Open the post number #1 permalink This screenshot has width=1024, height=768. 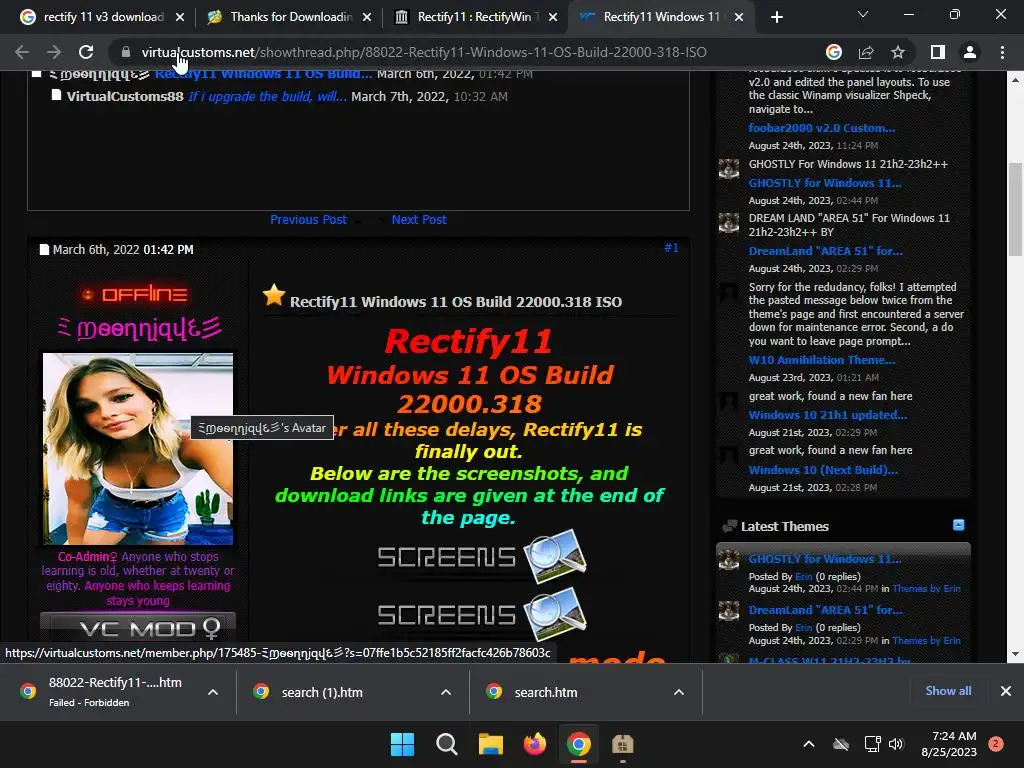click(671, 248)
